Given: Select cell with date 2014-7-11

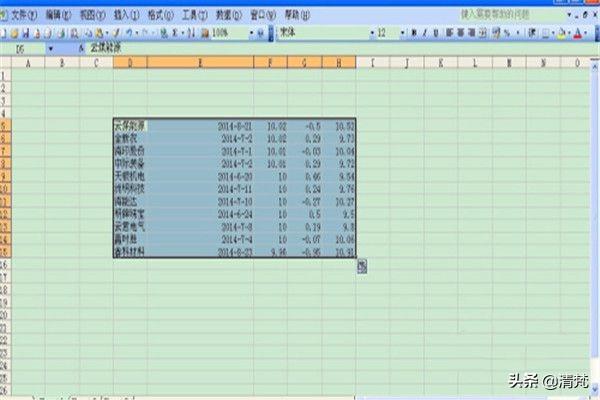Looking at the screenshot, I should click(x=200, y=189).
